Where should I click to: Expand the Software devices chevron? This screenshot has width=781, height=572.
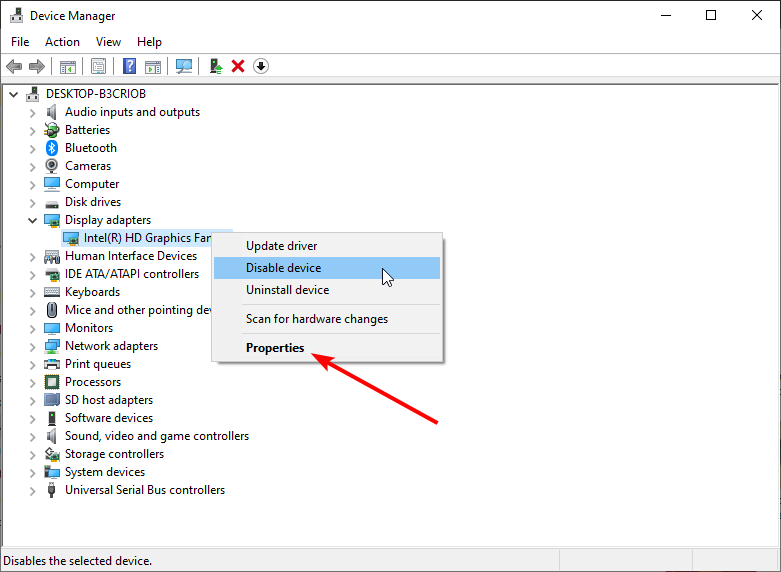(32, 419)
